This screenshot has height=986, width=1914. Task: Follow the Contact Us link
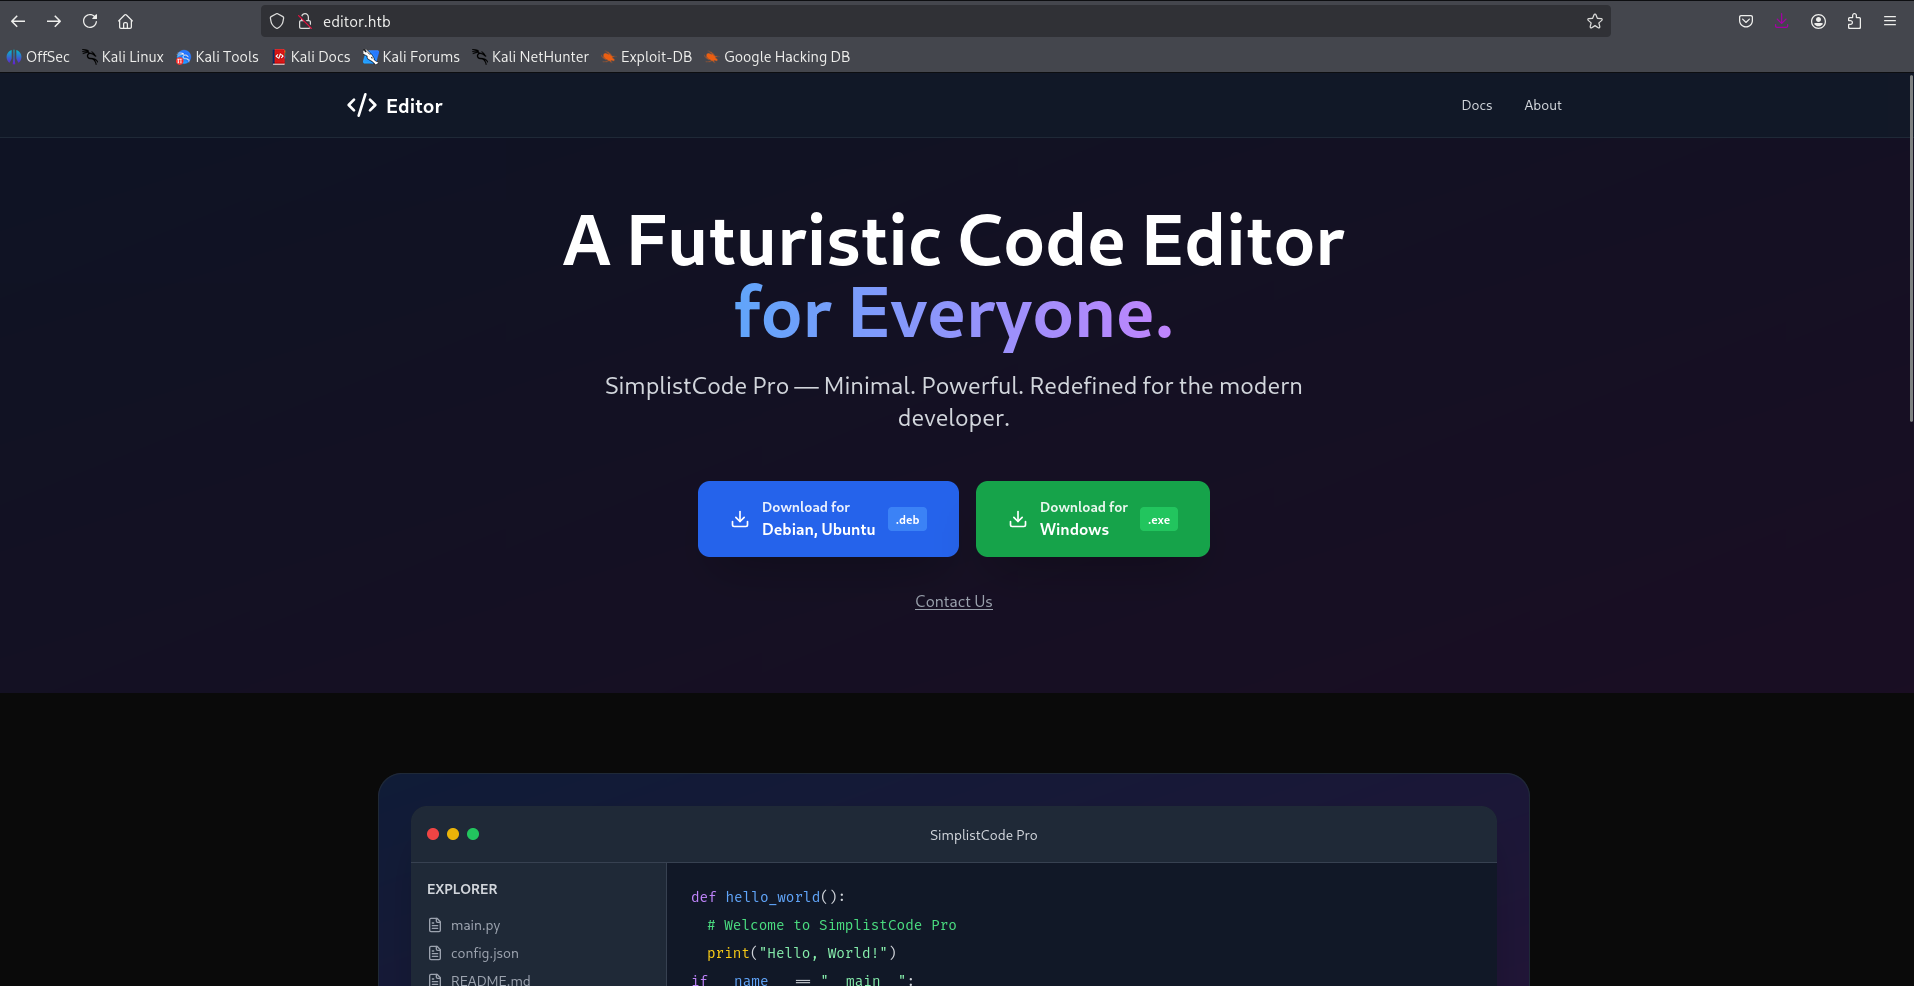tap(954, 601)
